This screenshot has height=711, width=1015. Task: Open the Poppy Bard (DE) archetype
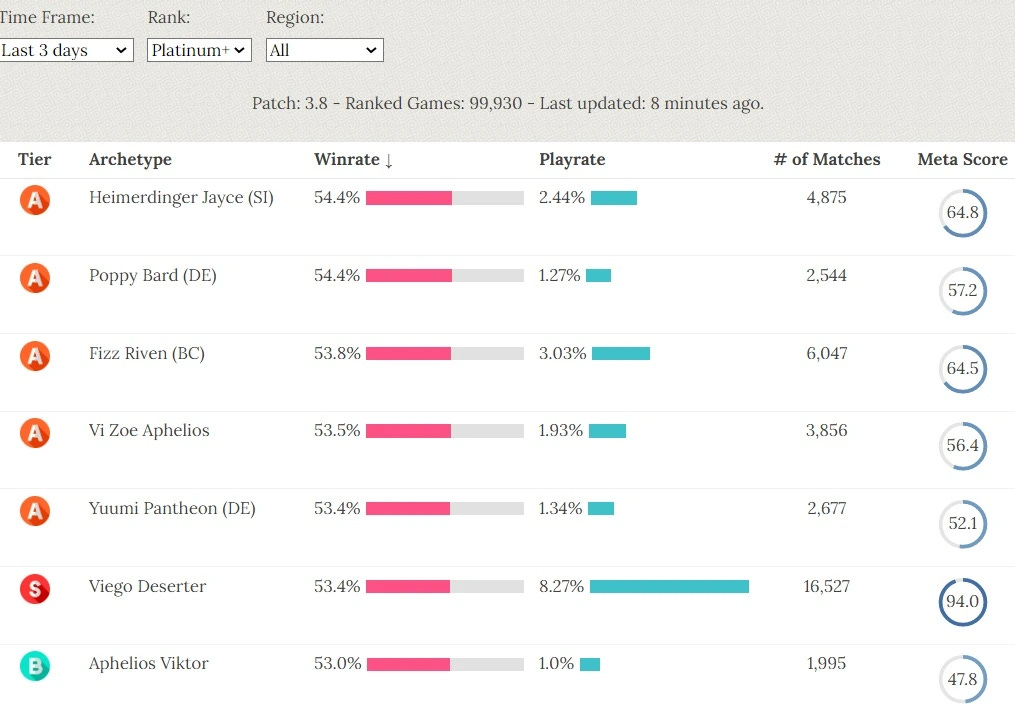[153, 276]
